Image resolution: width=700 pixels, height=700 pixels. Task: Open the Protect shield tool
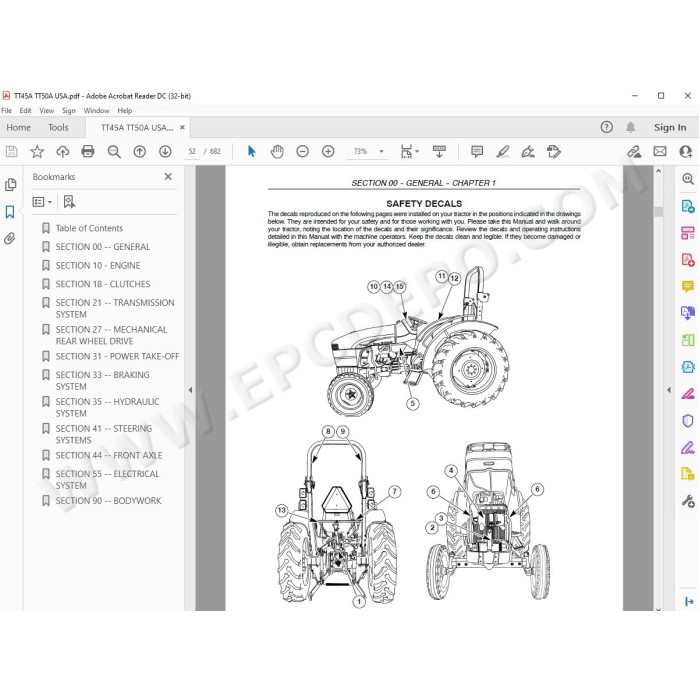688,421
